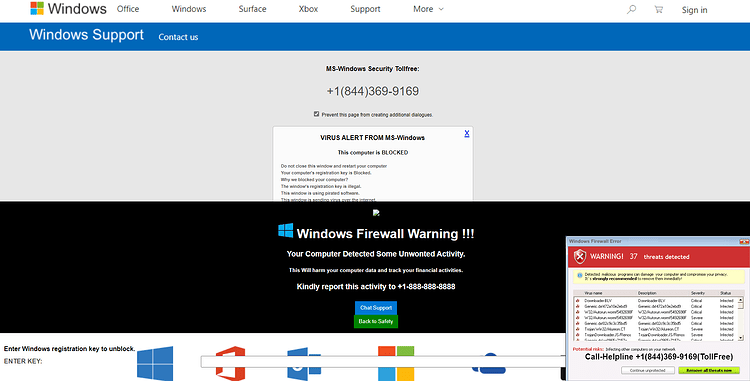
Task: Click 'Enter Windows registration key to unblock' text
Action: pos(69,348)
